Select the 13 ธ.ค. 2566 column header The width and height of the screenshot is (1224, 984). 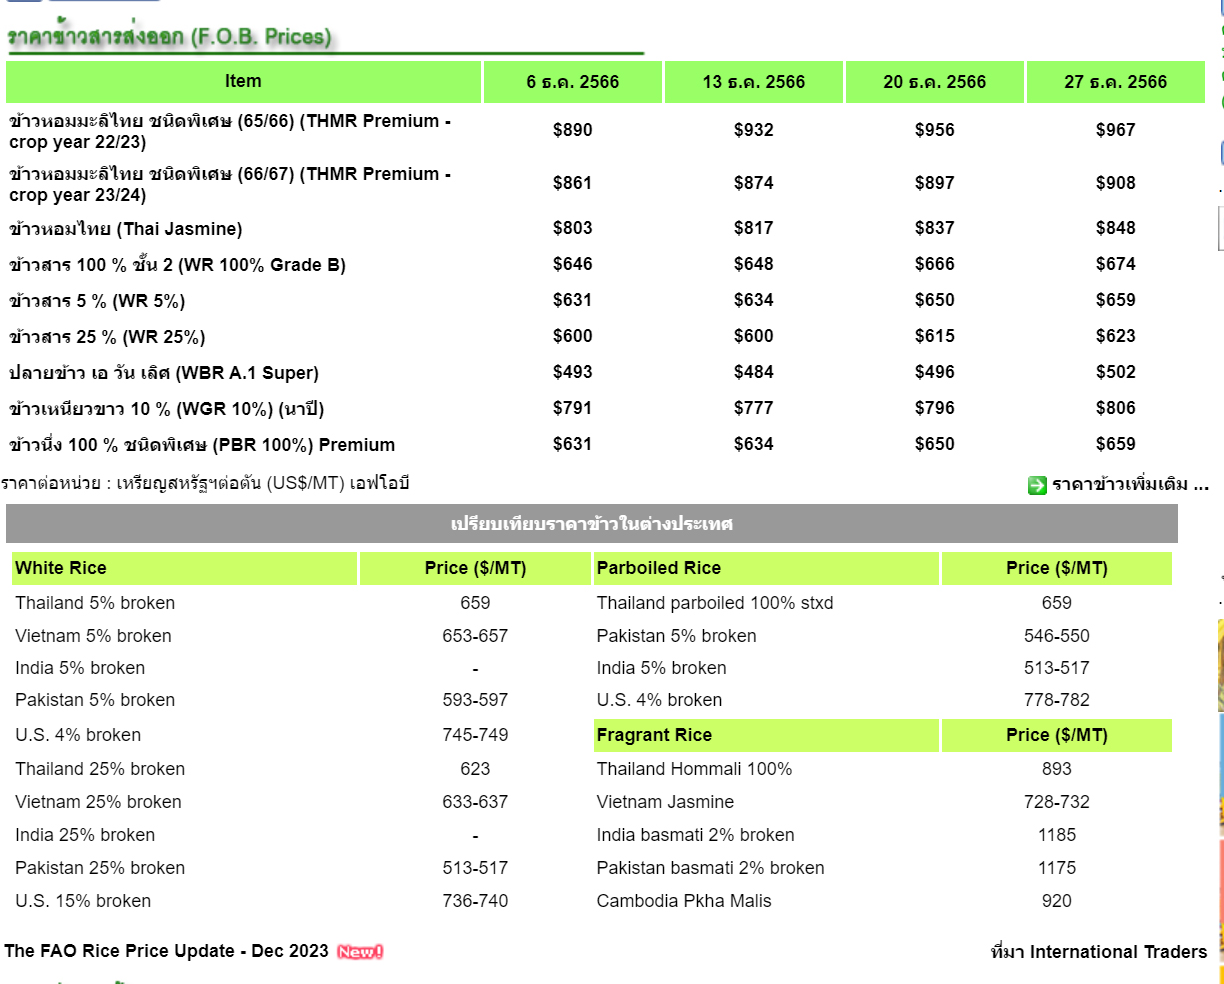pyautogui.click(x=754, y=82)
